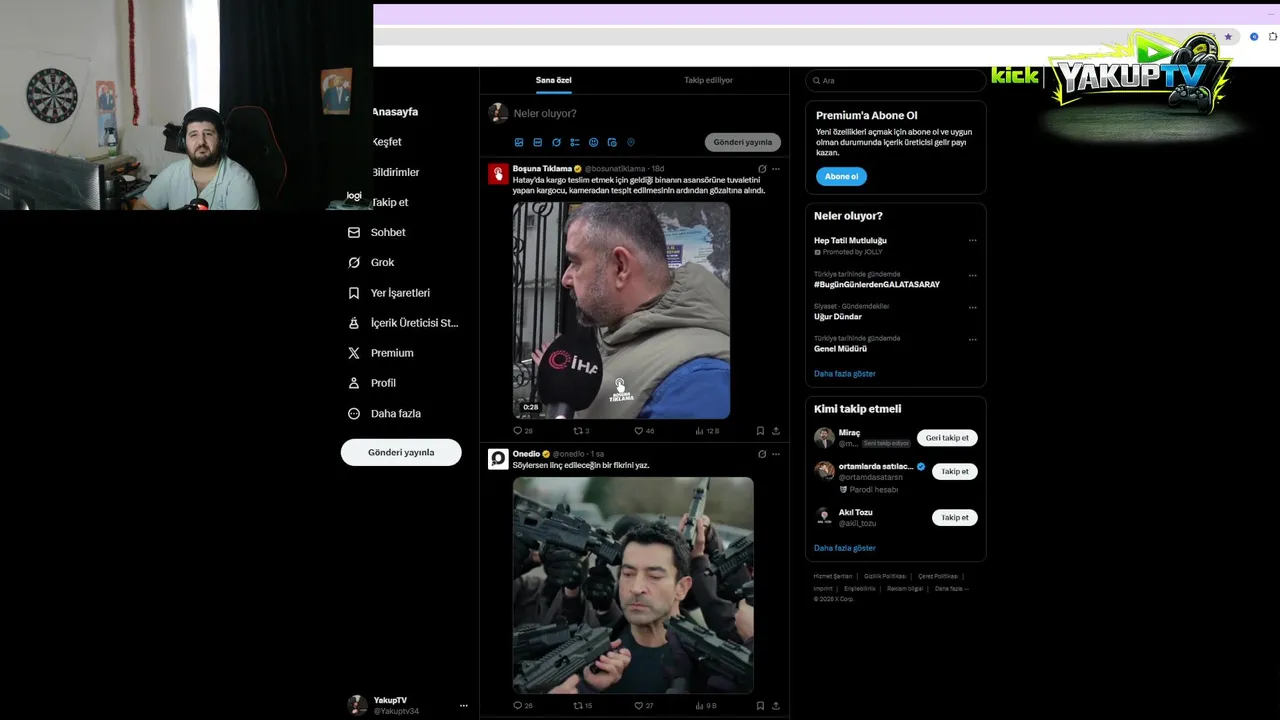1280x720 pixels.
Task: Reply to the Boşuna Tıklama post
Action: click(522, 431)
